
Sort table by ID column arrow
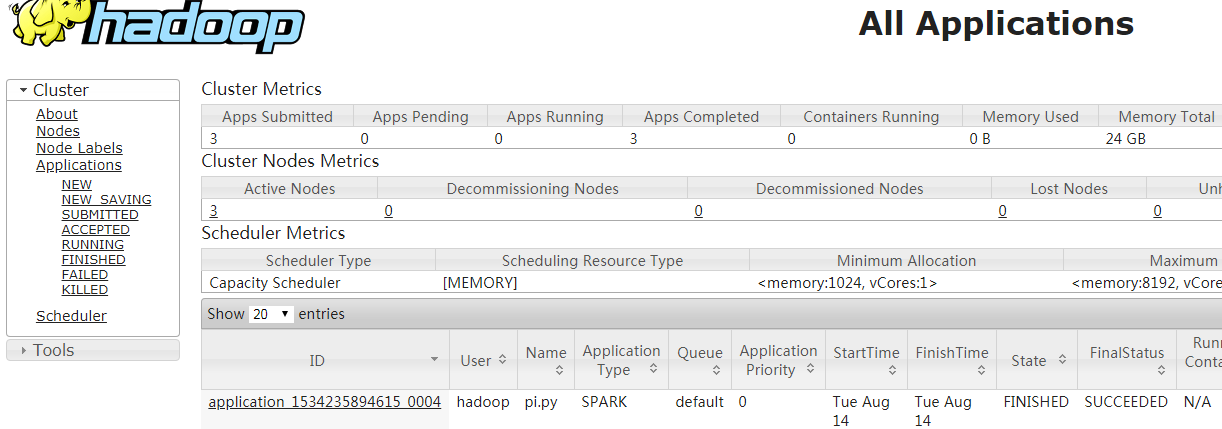[434, 359]
